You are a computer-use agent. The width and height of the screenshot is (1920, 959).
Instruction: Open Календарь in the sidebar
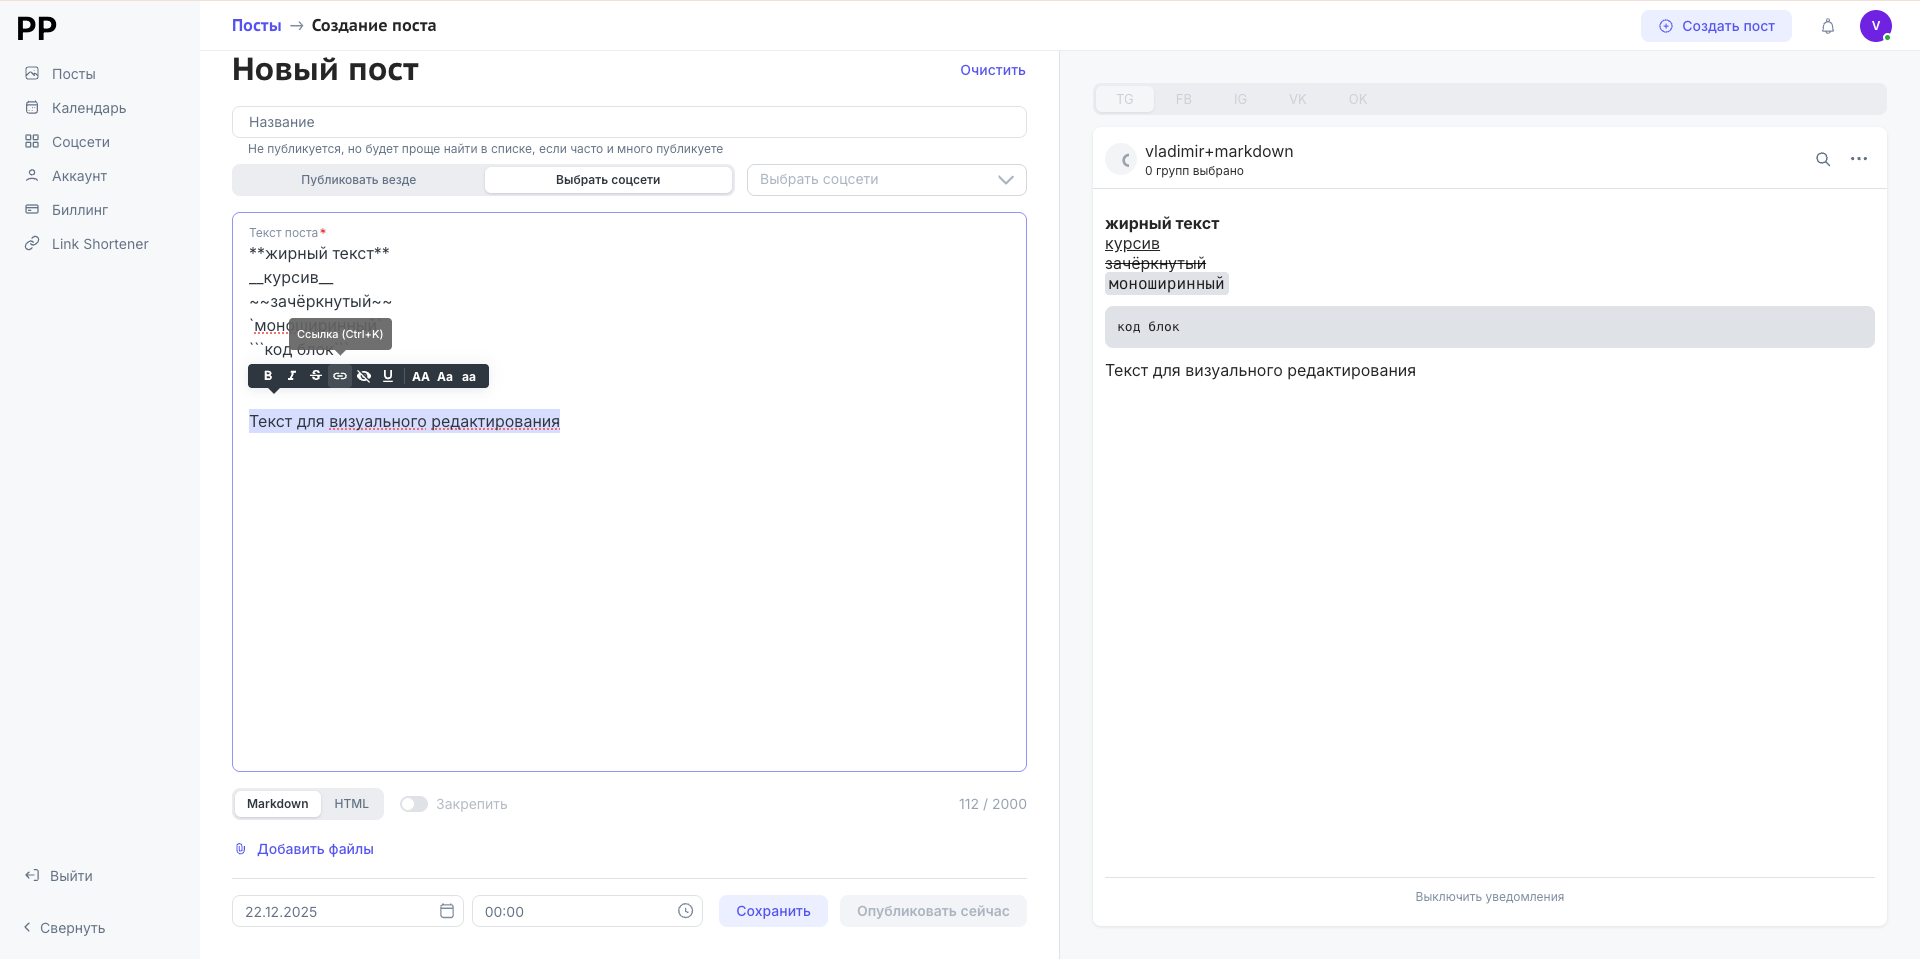pyautogui.click(x=89, y=108)
